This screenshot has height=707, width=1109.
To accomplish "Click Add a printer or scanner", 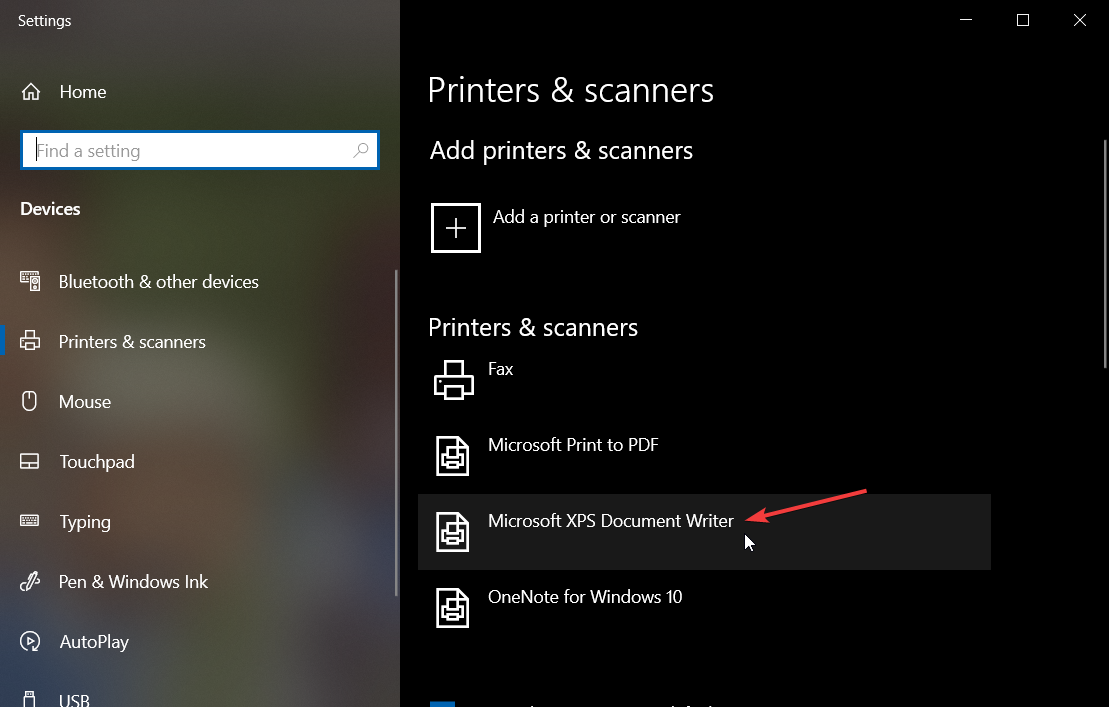I will pyautogui.click(x=586, y=216).
